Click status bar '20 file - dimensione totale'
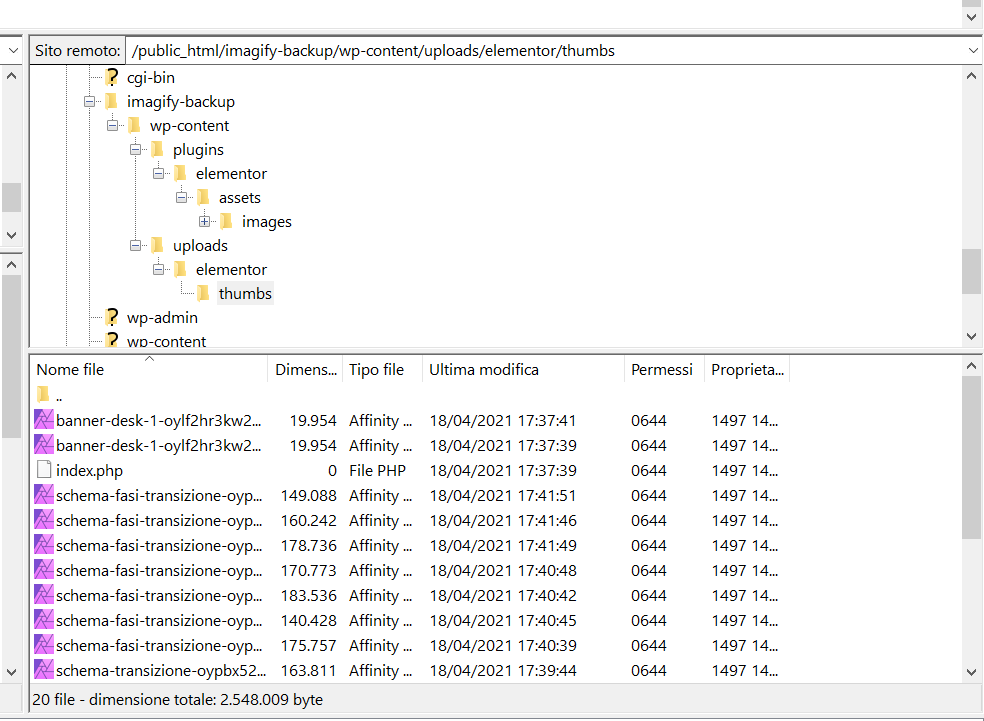Screen dimensions: 984x721 tap(178, 700)
